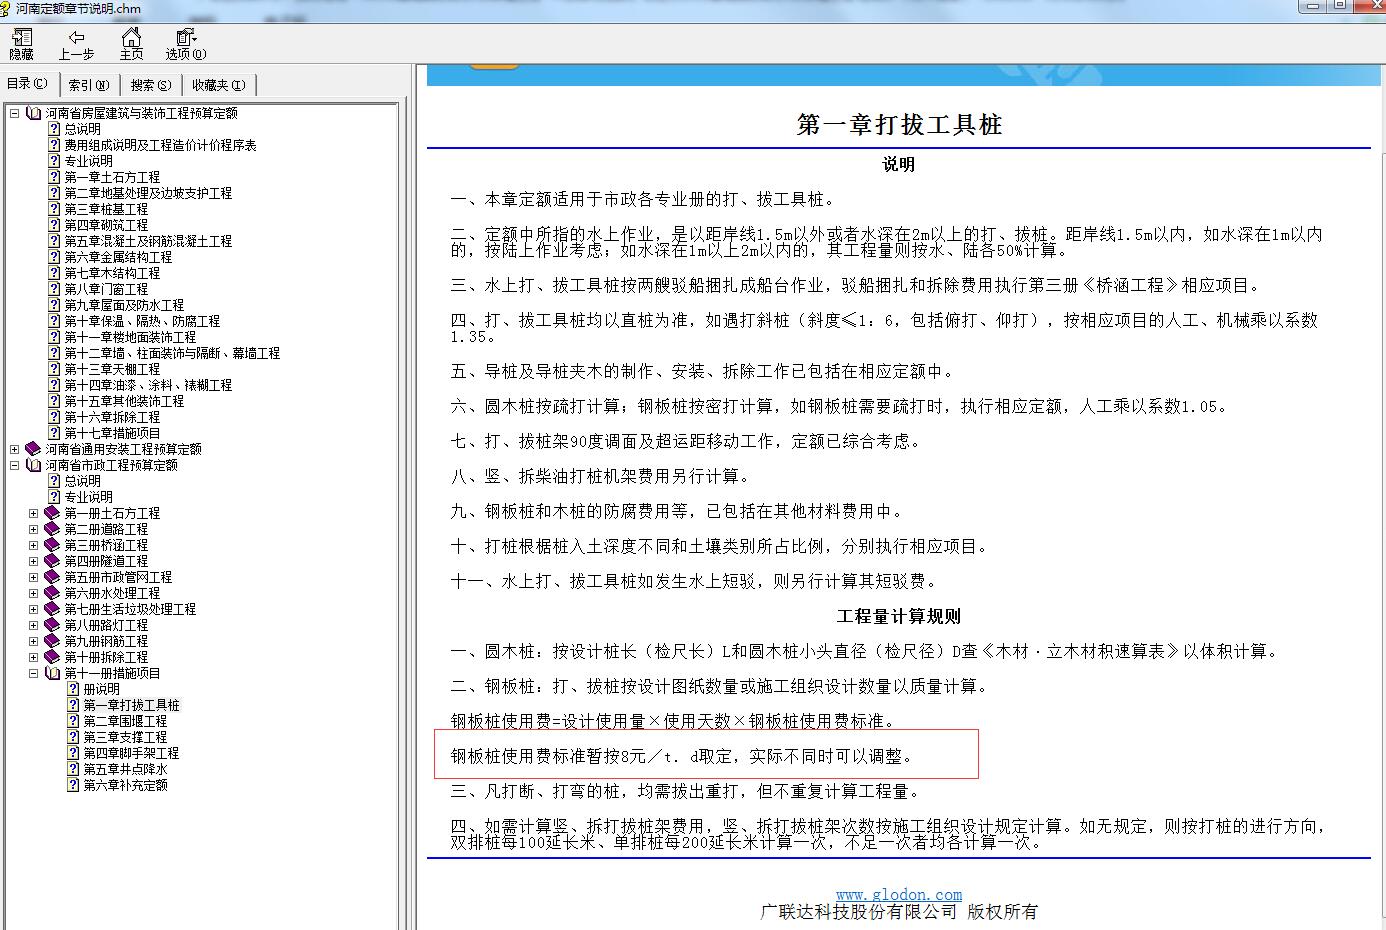Open topic 第五章井点降水
Screen dimensions: 1386x930
coord(125,769)
